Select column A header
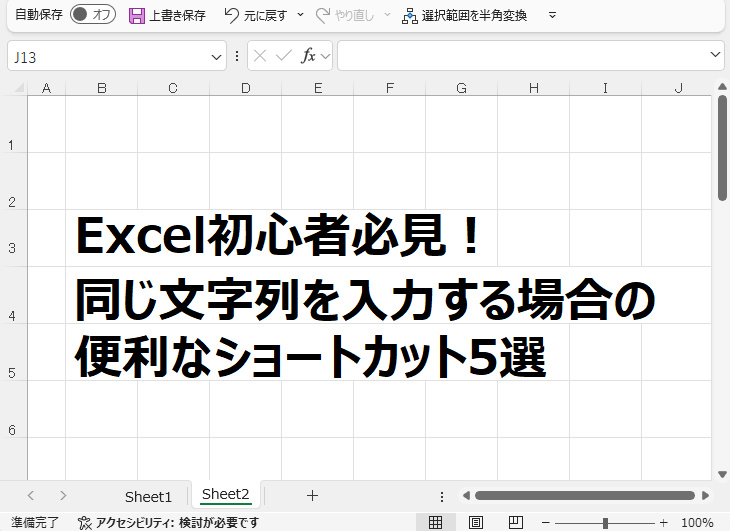Screen dimensions: 730x531 [47, 87]
